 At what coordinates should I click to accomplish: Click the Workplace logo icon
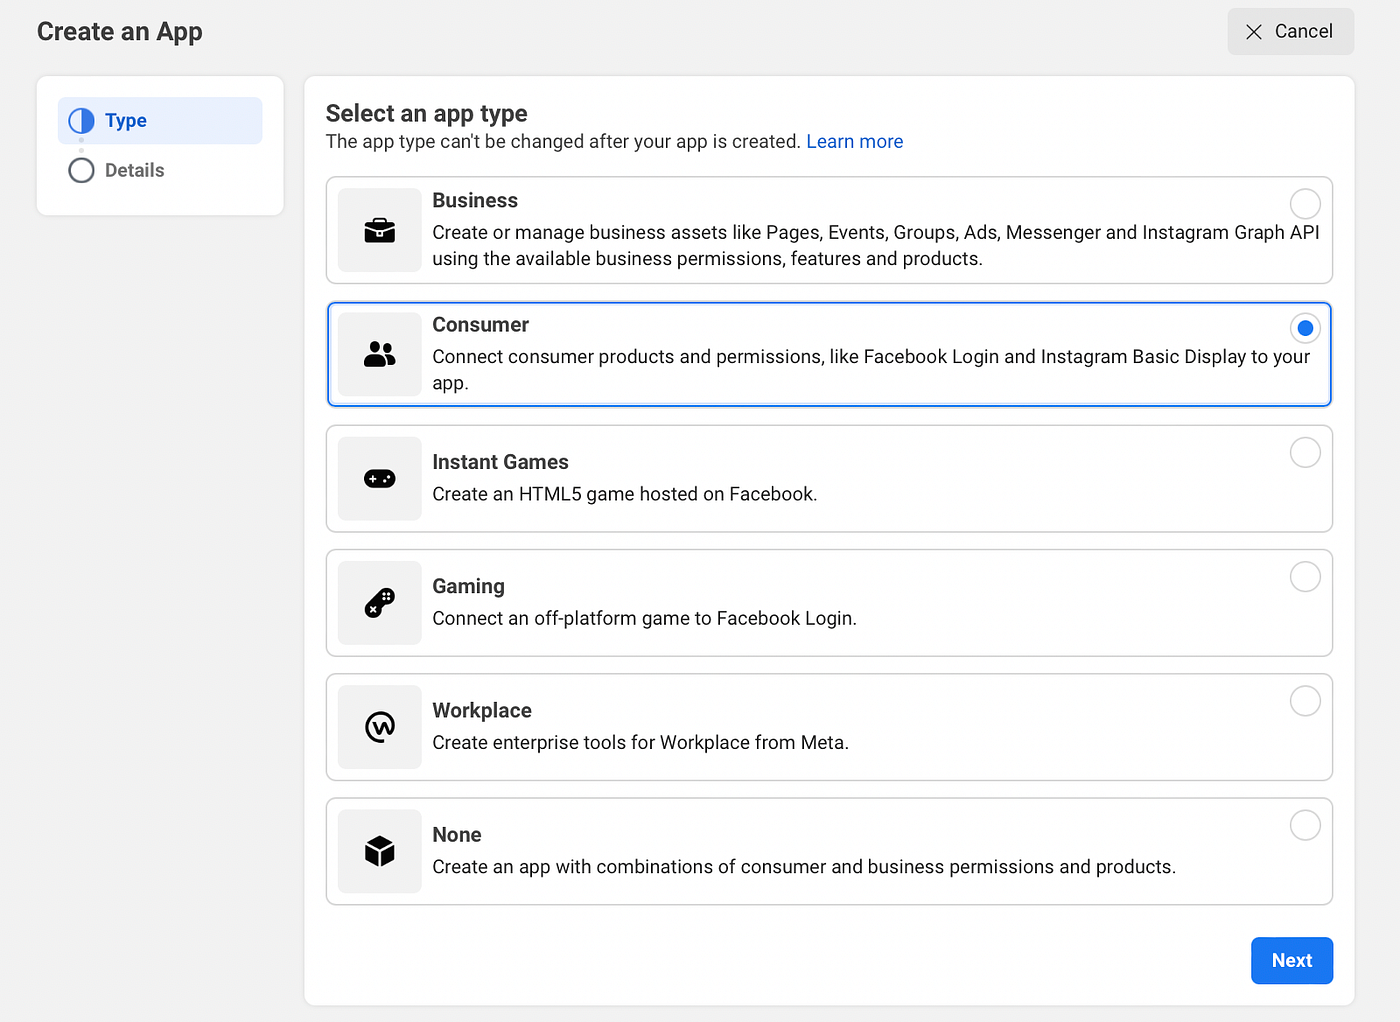point(380,727)
